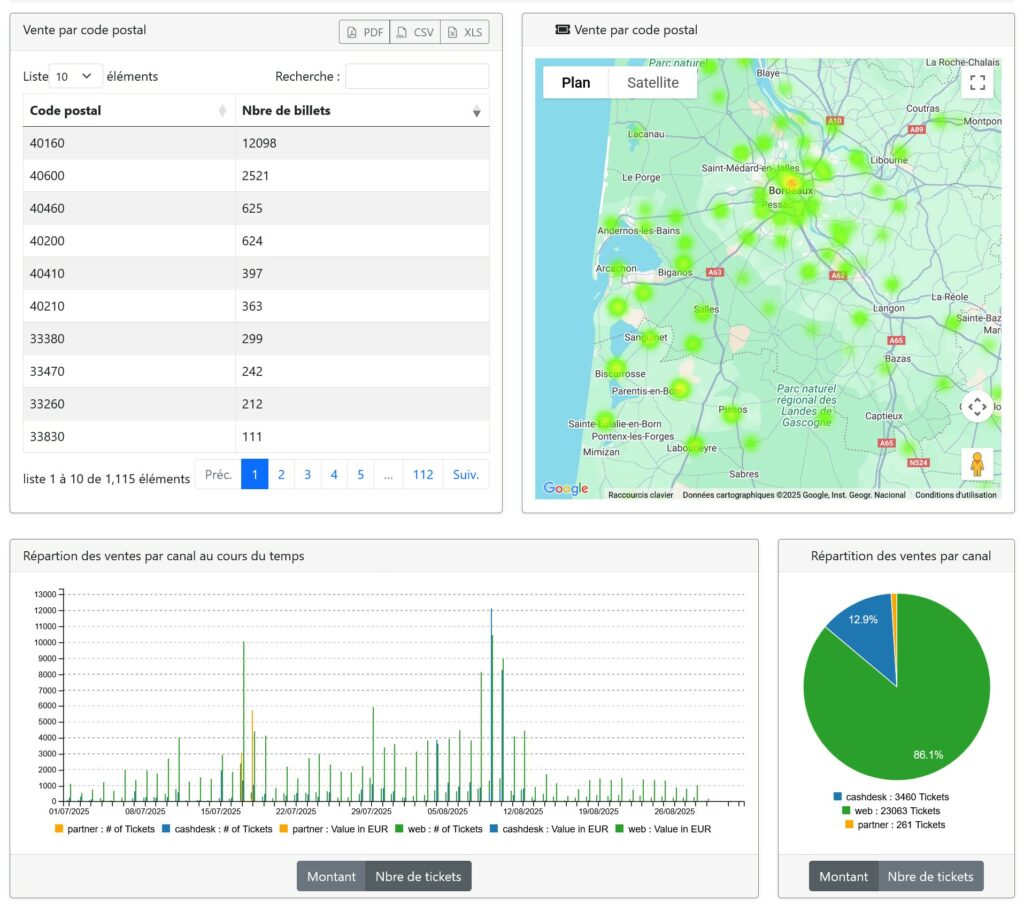Click postal code 33380 cell
The width and height of the screenshot is (1024, 911).
pyautogui.click(x=129, y=339)
